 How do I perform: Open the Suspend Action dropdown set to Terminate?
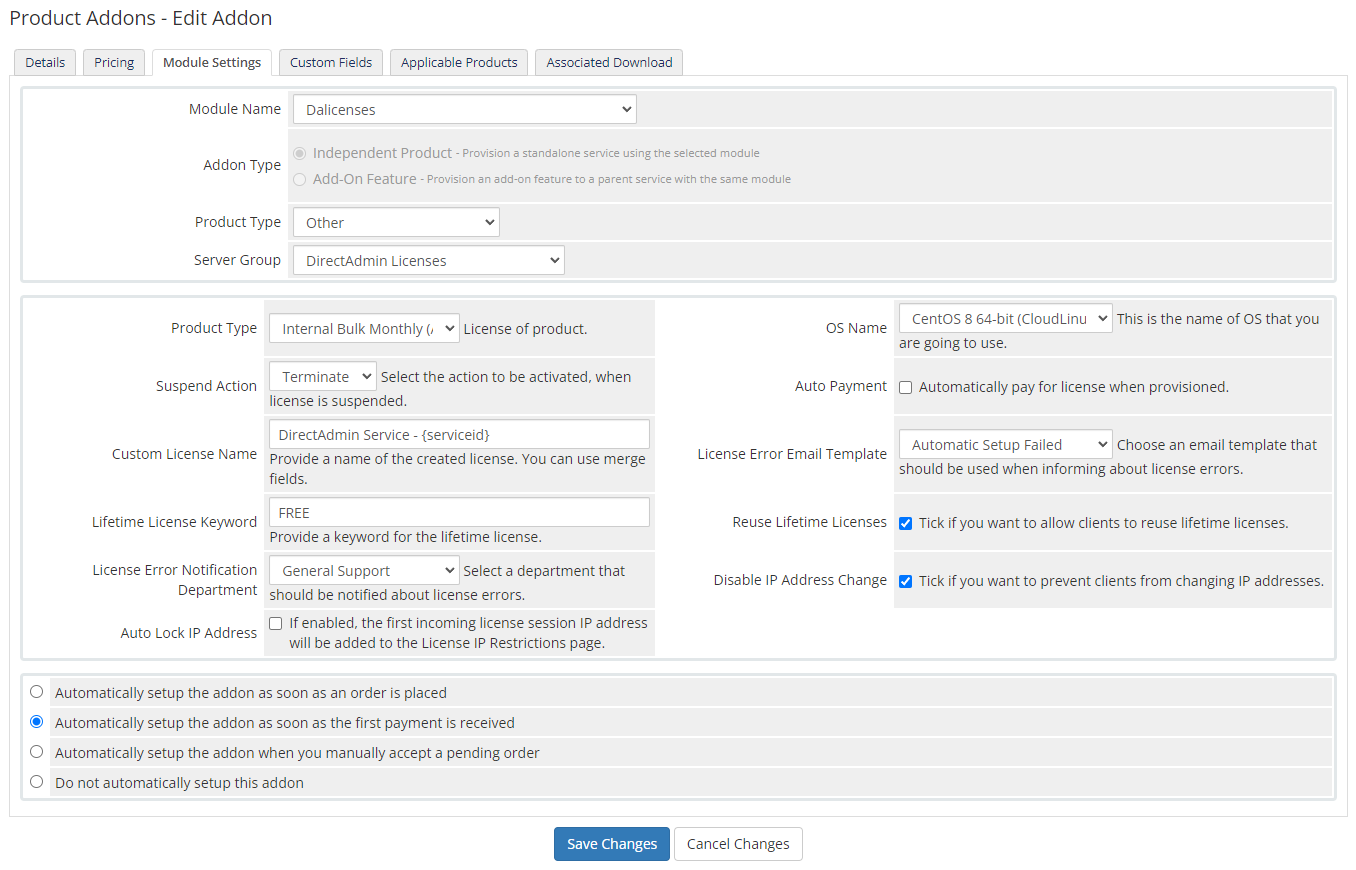(x=322, y=375)
